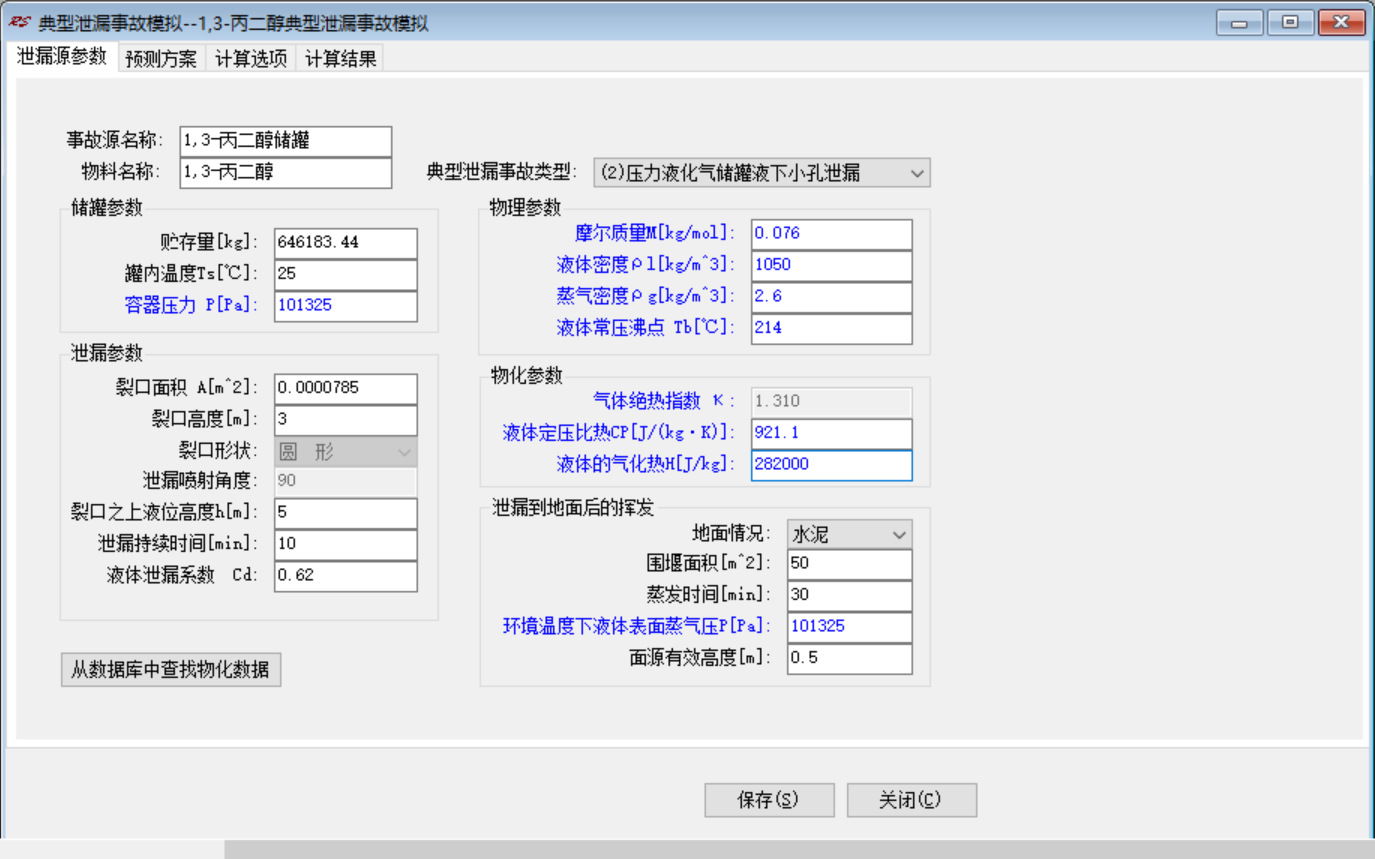Click the 罐内温度Ts field
Screen dimensions: 1375x859
(346, 274)
